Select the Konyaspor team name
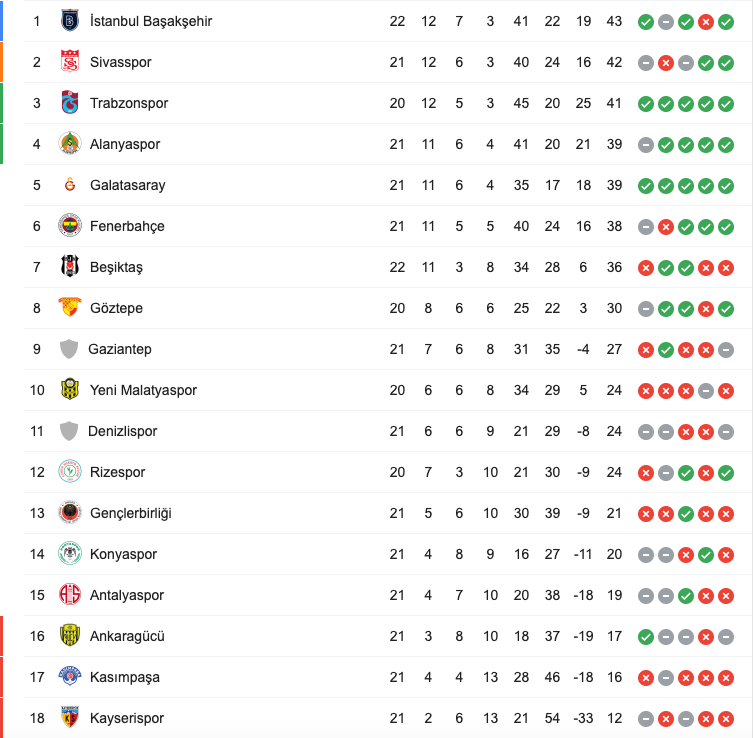Image resolution: width=753 pixels, height=738 pixels. 123,554
